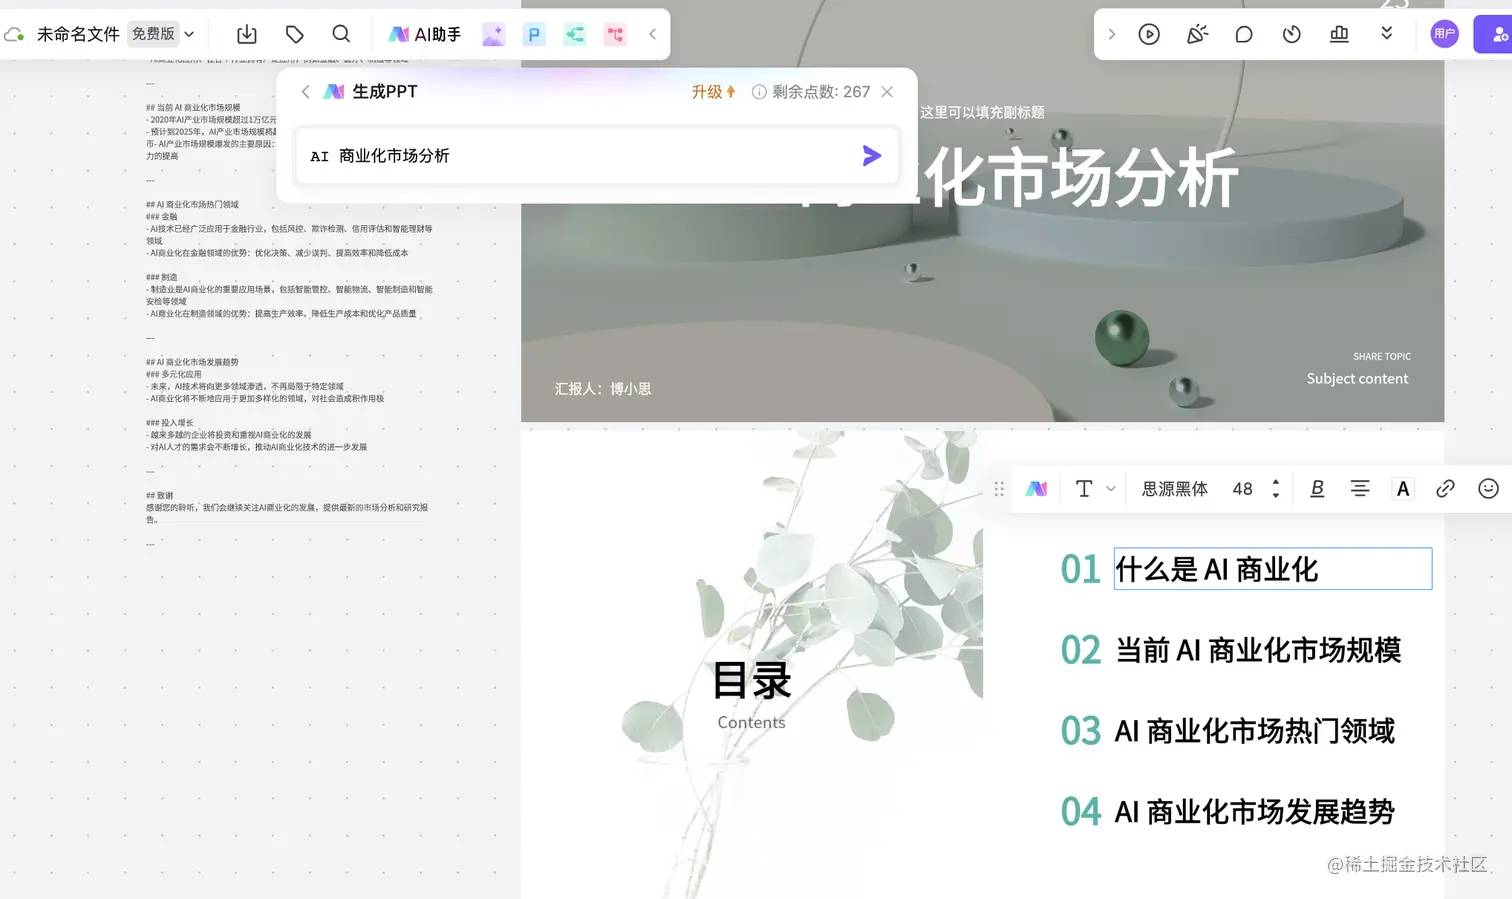Start presentation with the circled play icon

tap(1149, 33)
